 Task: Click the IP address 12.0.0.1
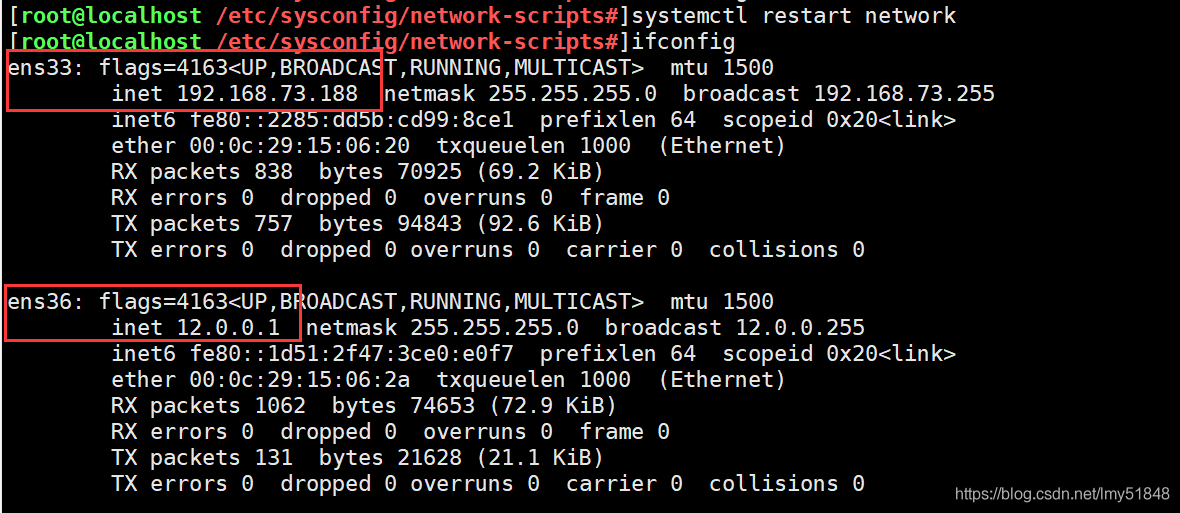pos(229,327)
